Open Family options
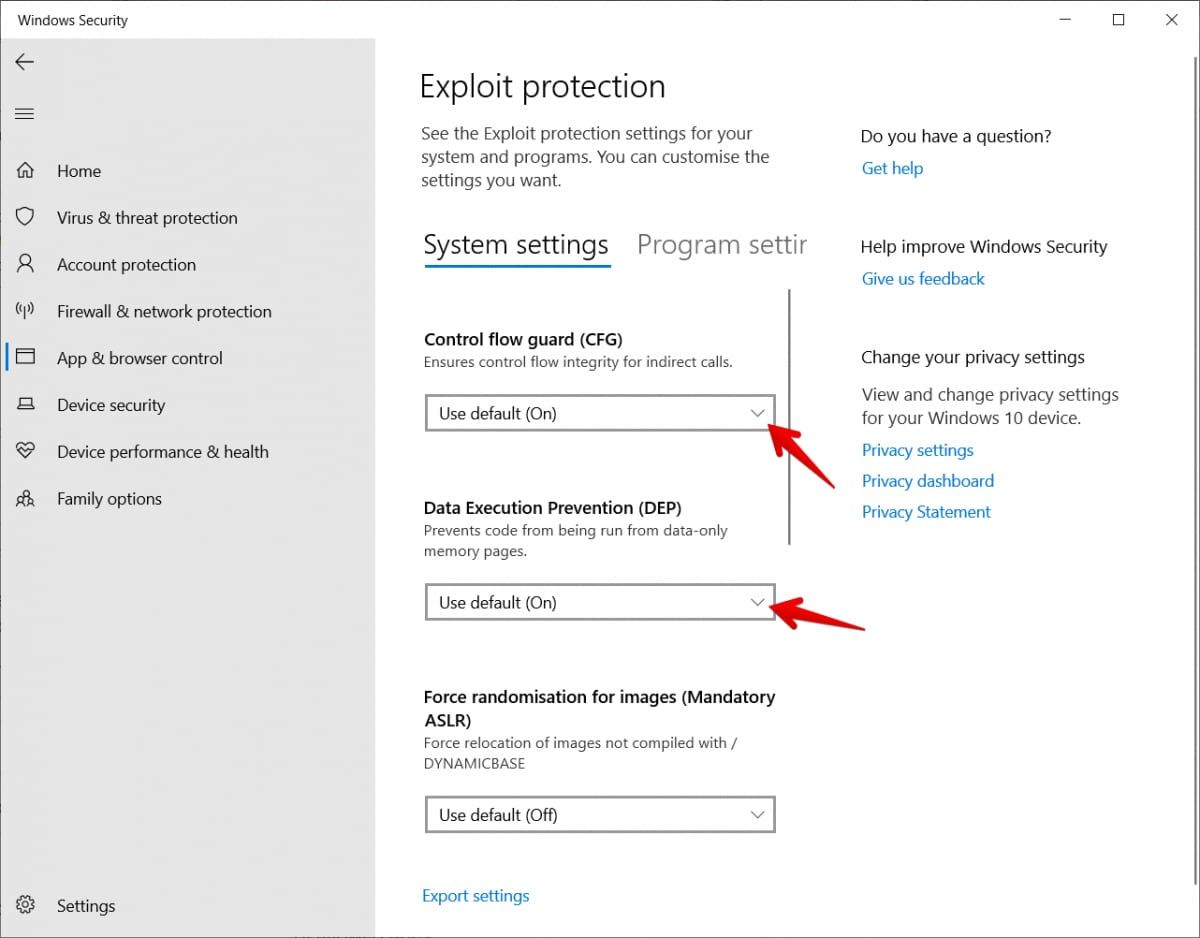This screenshot has width=1200, height=938. (109, 498)
